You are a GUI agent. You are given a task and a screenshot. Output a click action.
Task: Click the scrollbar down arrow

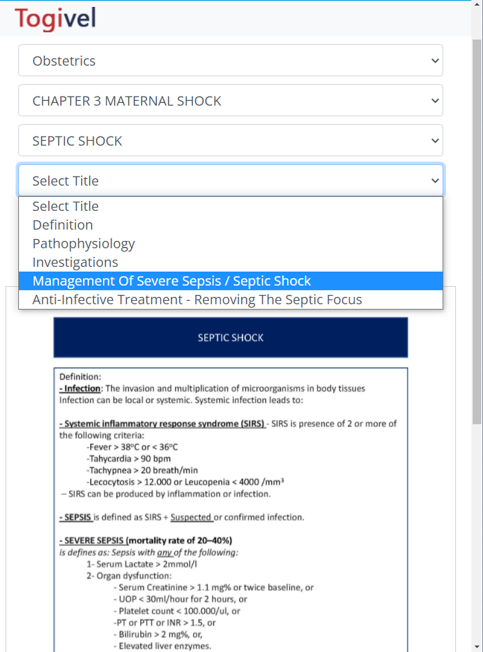click(x=477, y=647)
